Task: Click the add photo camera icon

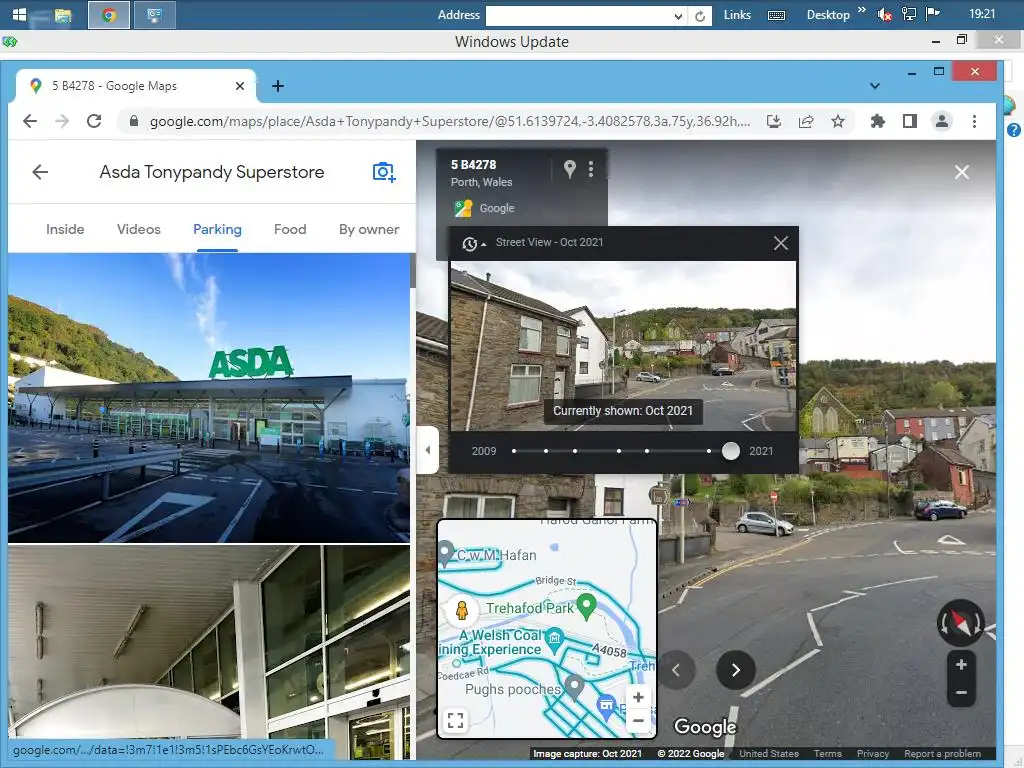Action: (384, 172)
